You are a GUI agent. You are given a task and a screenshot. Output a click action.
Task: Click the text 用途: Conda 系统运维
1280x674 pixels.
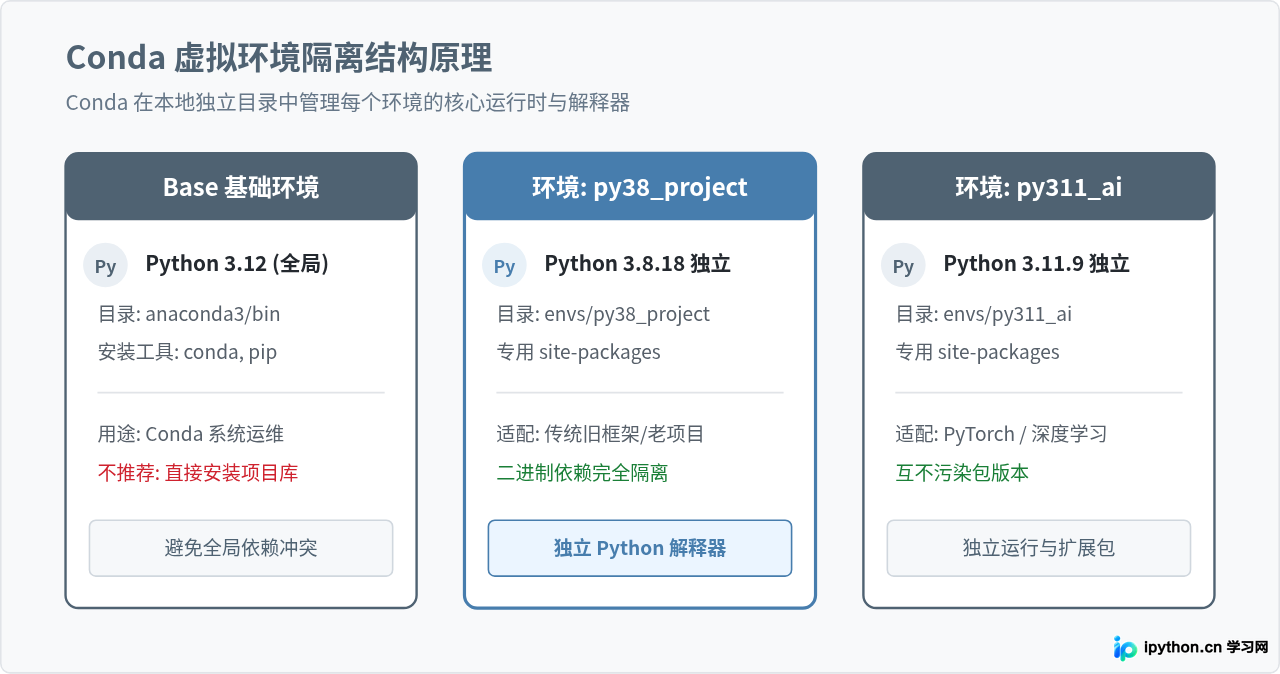(191, 434)
